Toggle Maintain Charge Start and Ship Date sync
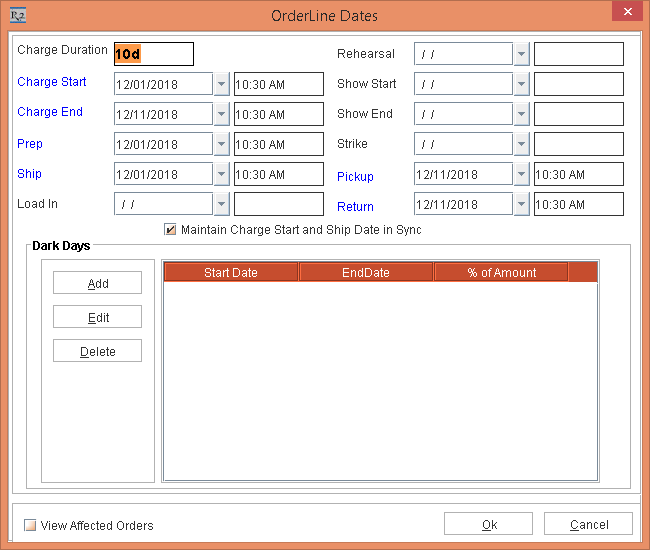This screenshot has height=550, width=650. [x=171, y=230]
